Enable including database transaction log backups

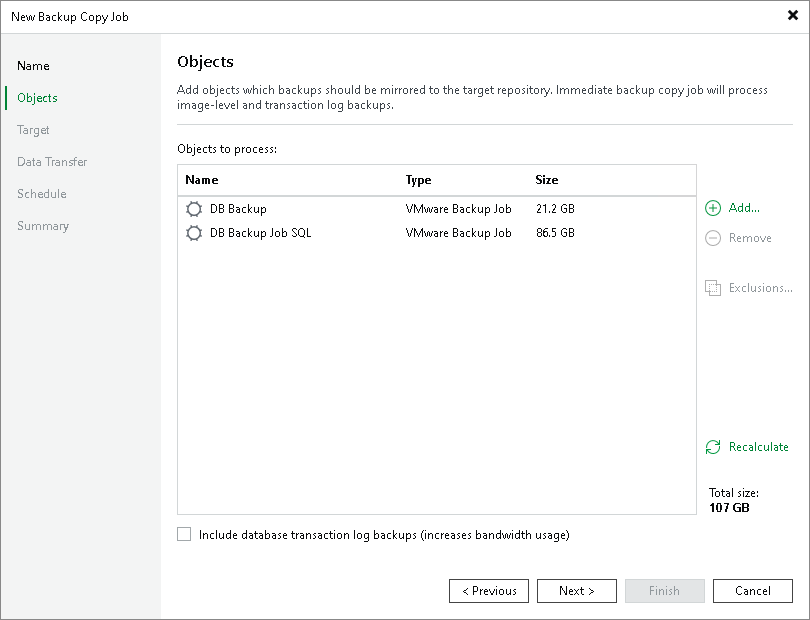tap(184, 535)
